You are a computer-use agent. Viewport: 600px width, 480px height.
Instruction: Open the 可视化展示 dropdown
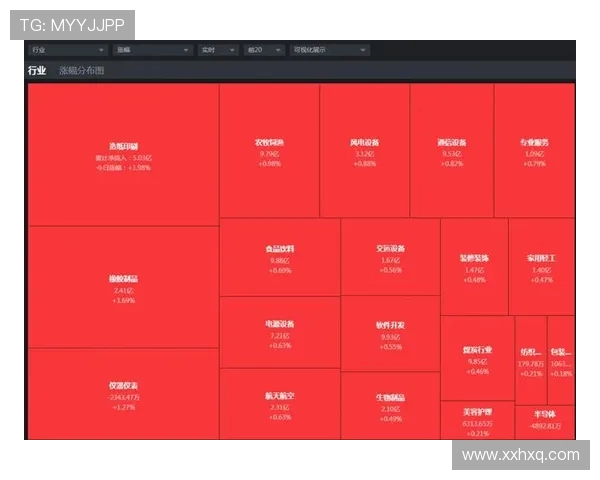coord(329,49)
